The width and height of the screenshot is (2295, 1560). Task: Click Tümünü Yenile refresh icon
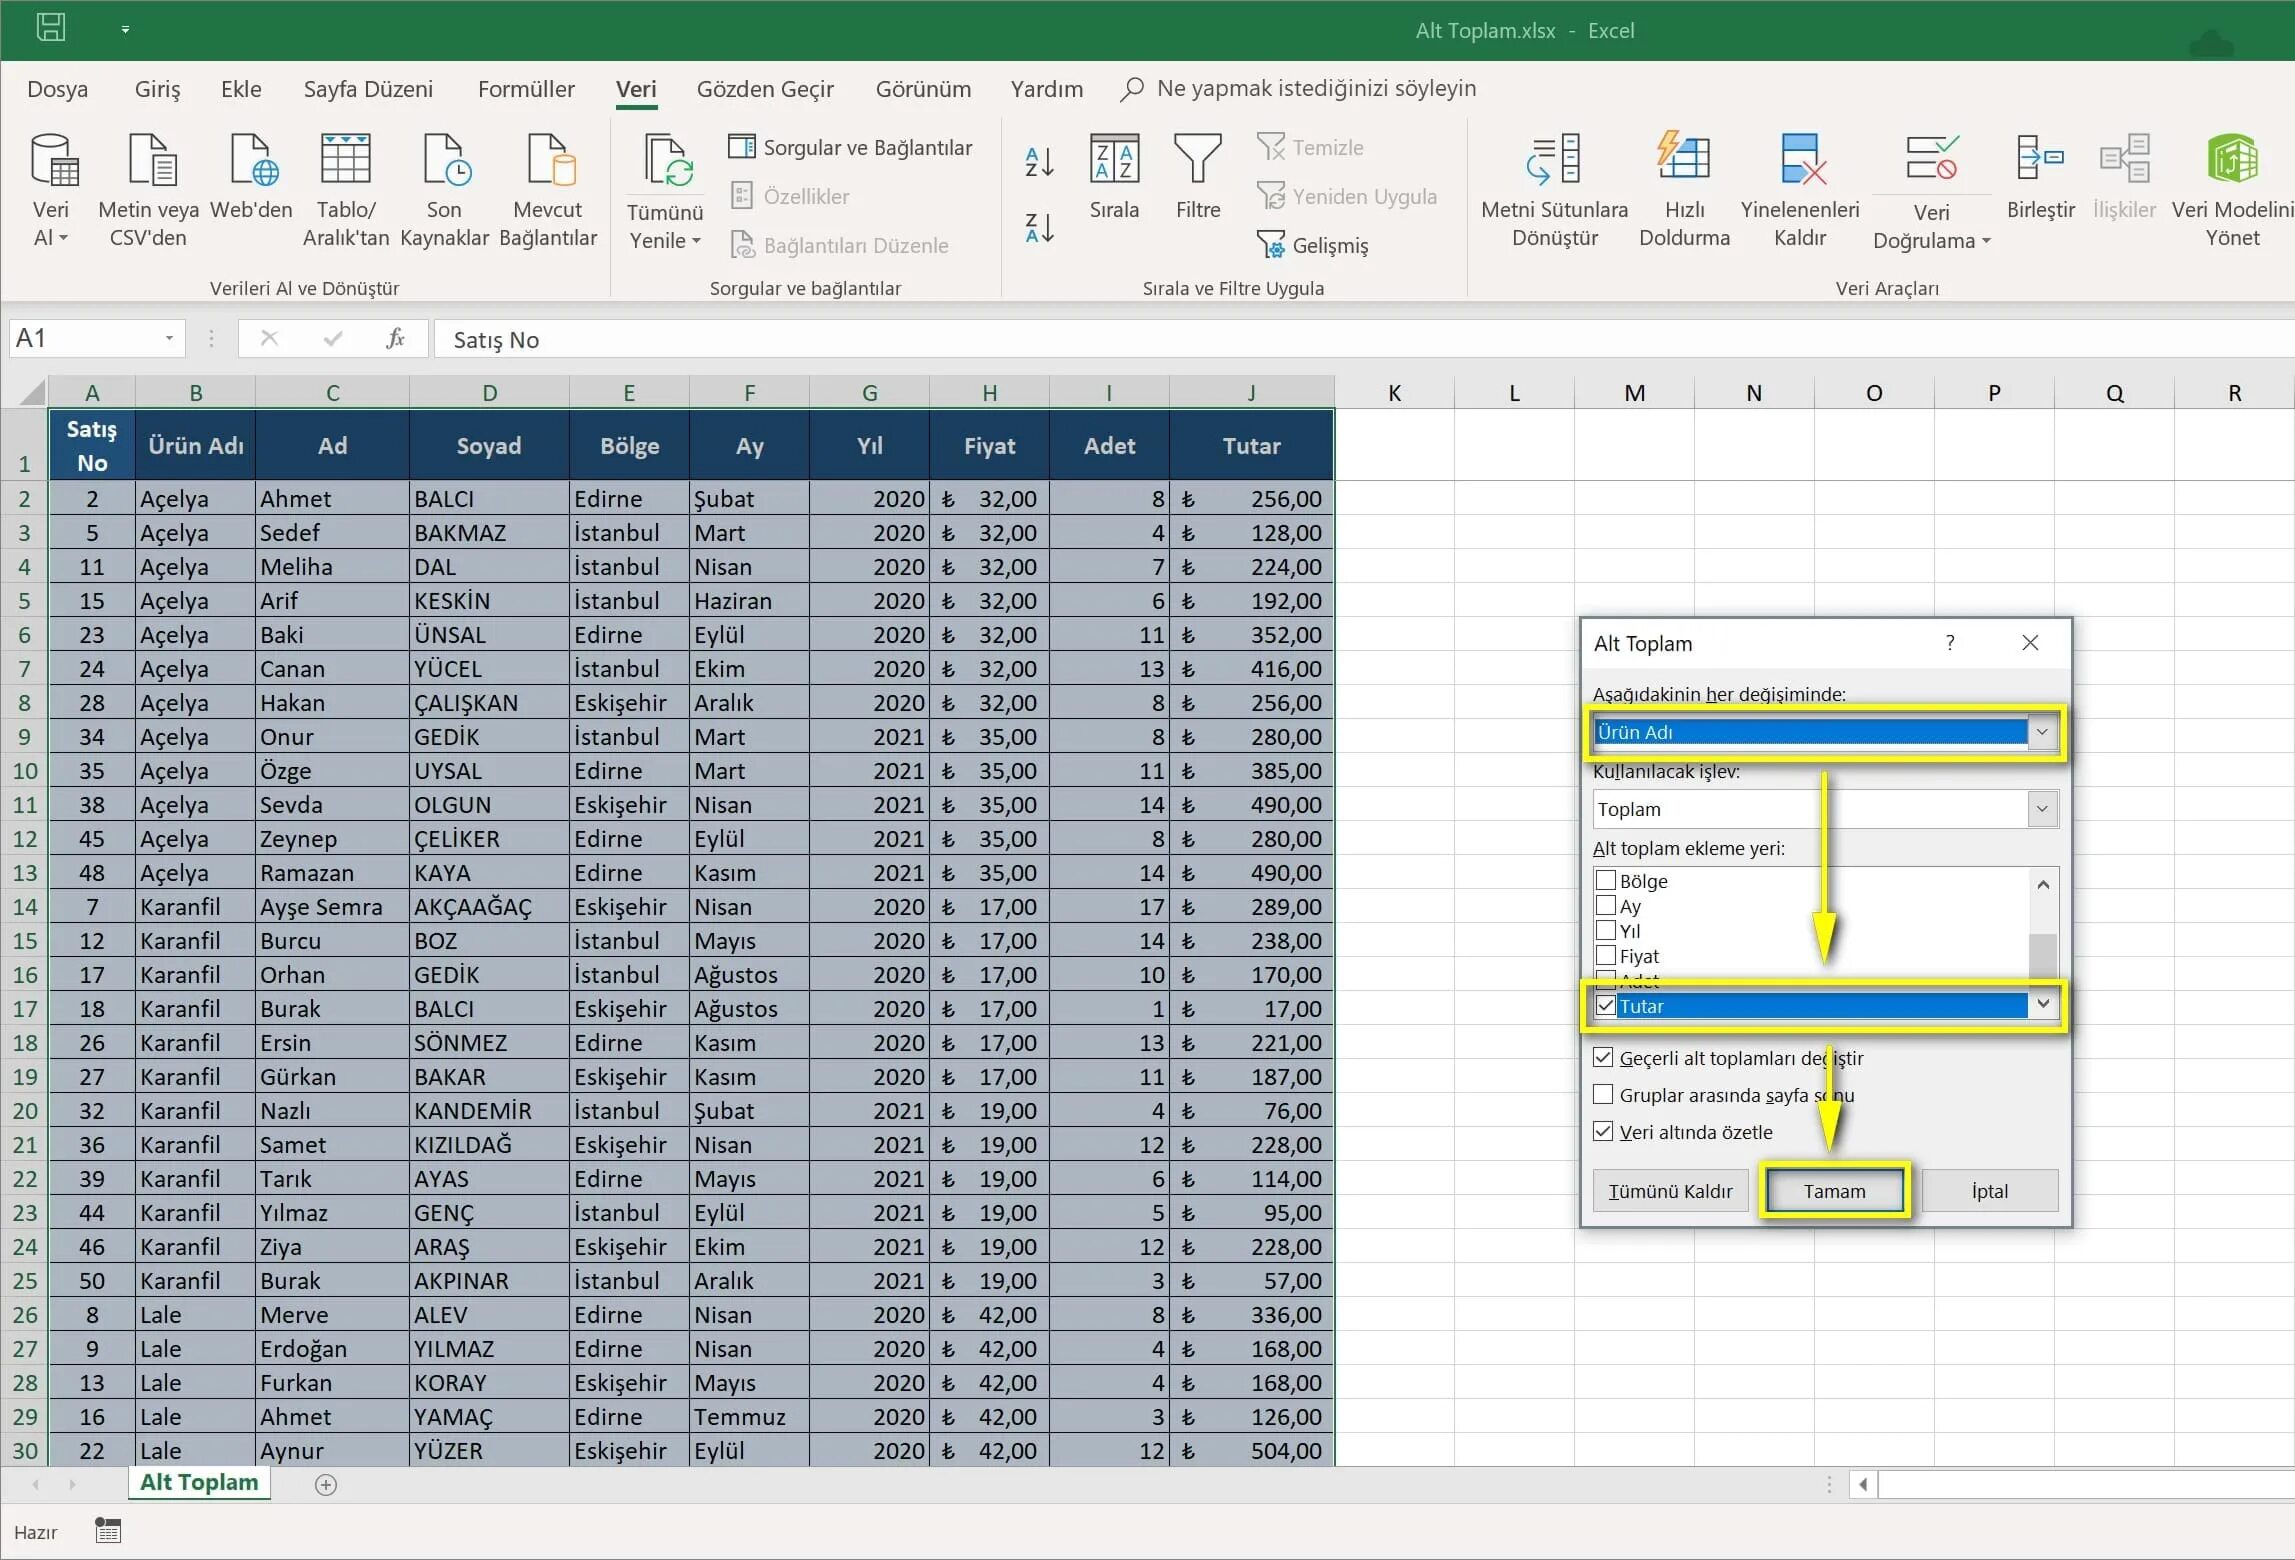pyautogui.click(x=668, y=161)
